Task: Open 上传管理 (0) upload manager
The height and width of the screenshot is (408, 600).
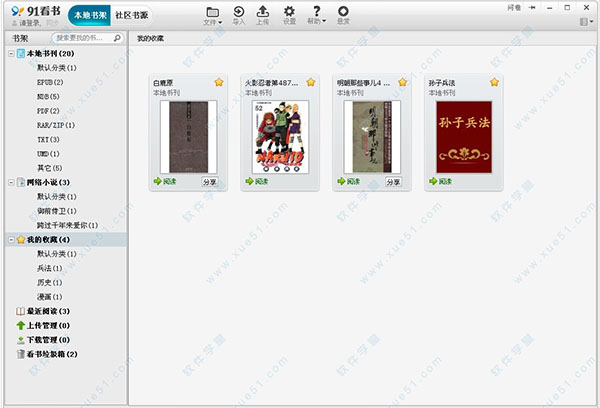Action: pos(48,326)
